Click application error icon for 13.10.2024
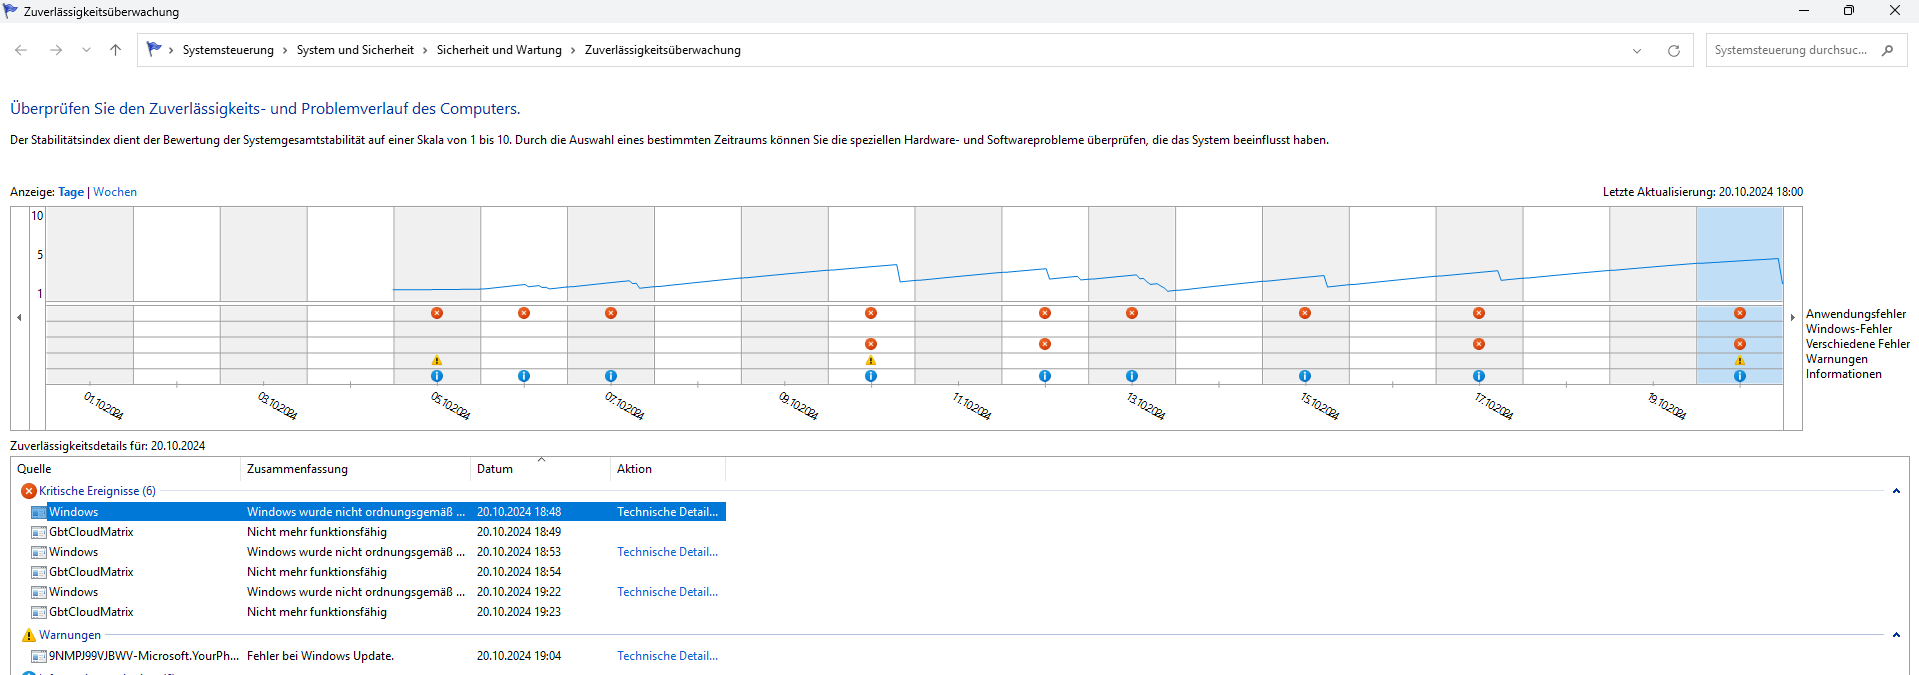Screen dimensions: 1919x675 coord(1132,313)
